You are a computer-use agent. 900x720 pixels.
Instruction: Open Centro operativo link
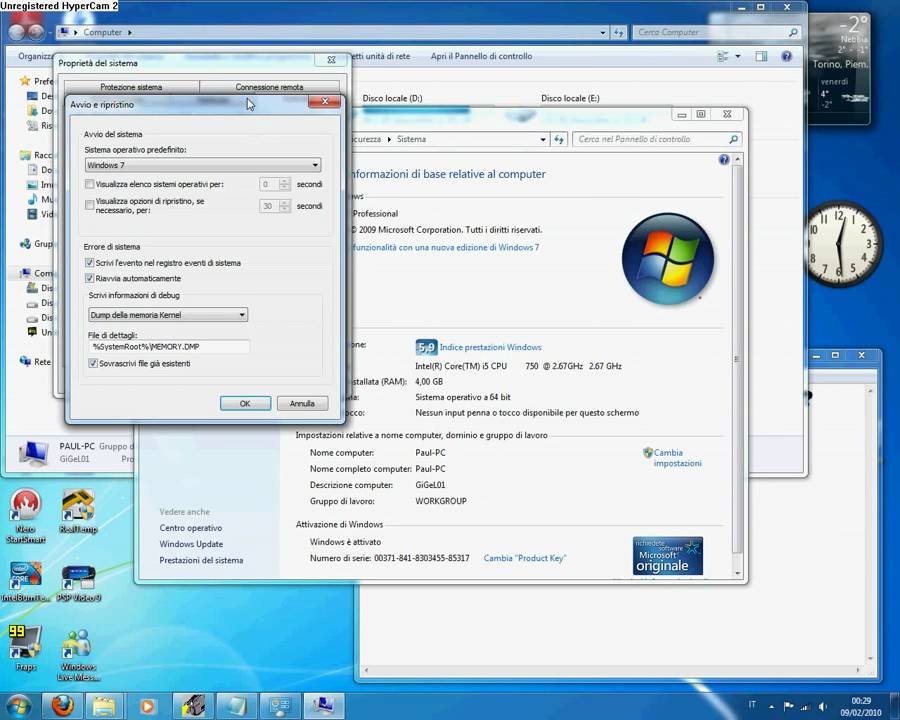click(191, 528)
